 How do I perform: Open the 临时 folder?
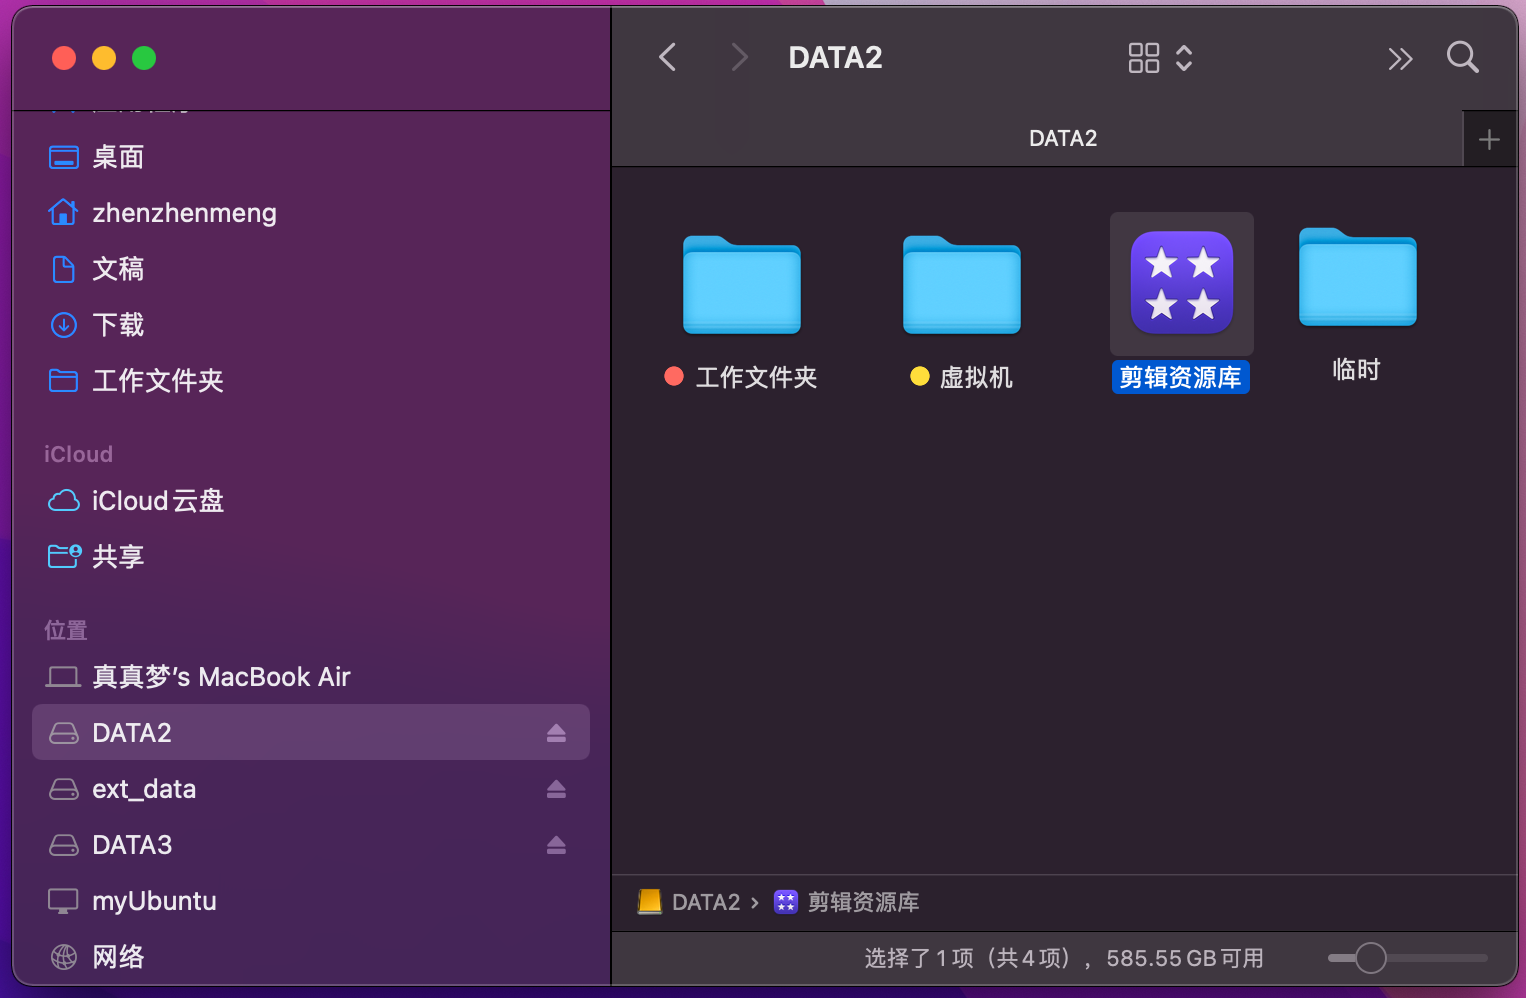pyautogui.click(x=1357, y=278)
